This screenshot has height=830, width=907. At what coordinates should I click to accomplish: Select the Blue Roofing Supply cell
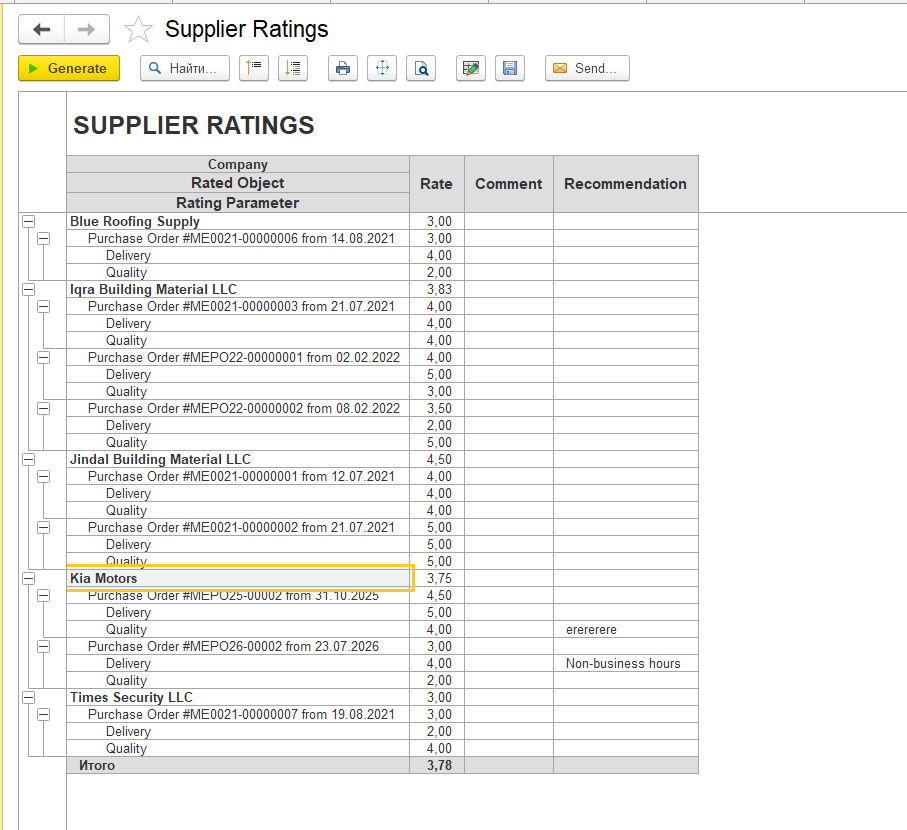(238, 222)
